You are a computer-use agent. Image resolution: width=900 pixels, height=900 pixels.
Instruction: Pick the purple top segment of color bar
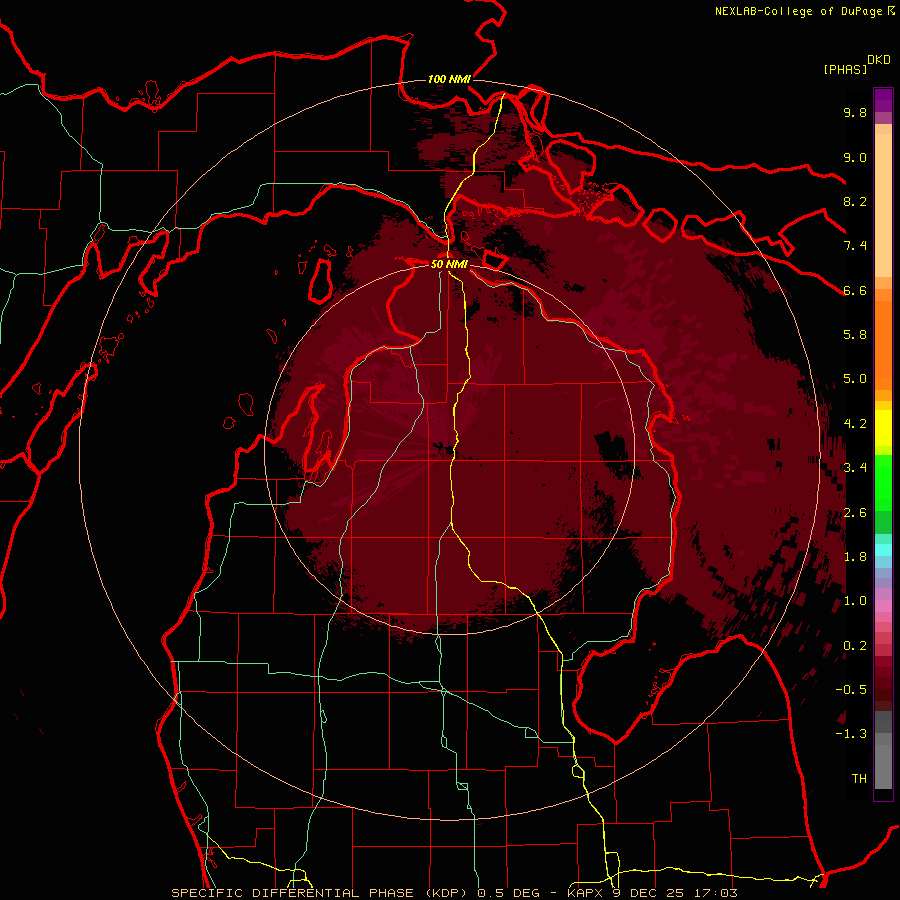(883, 100)
